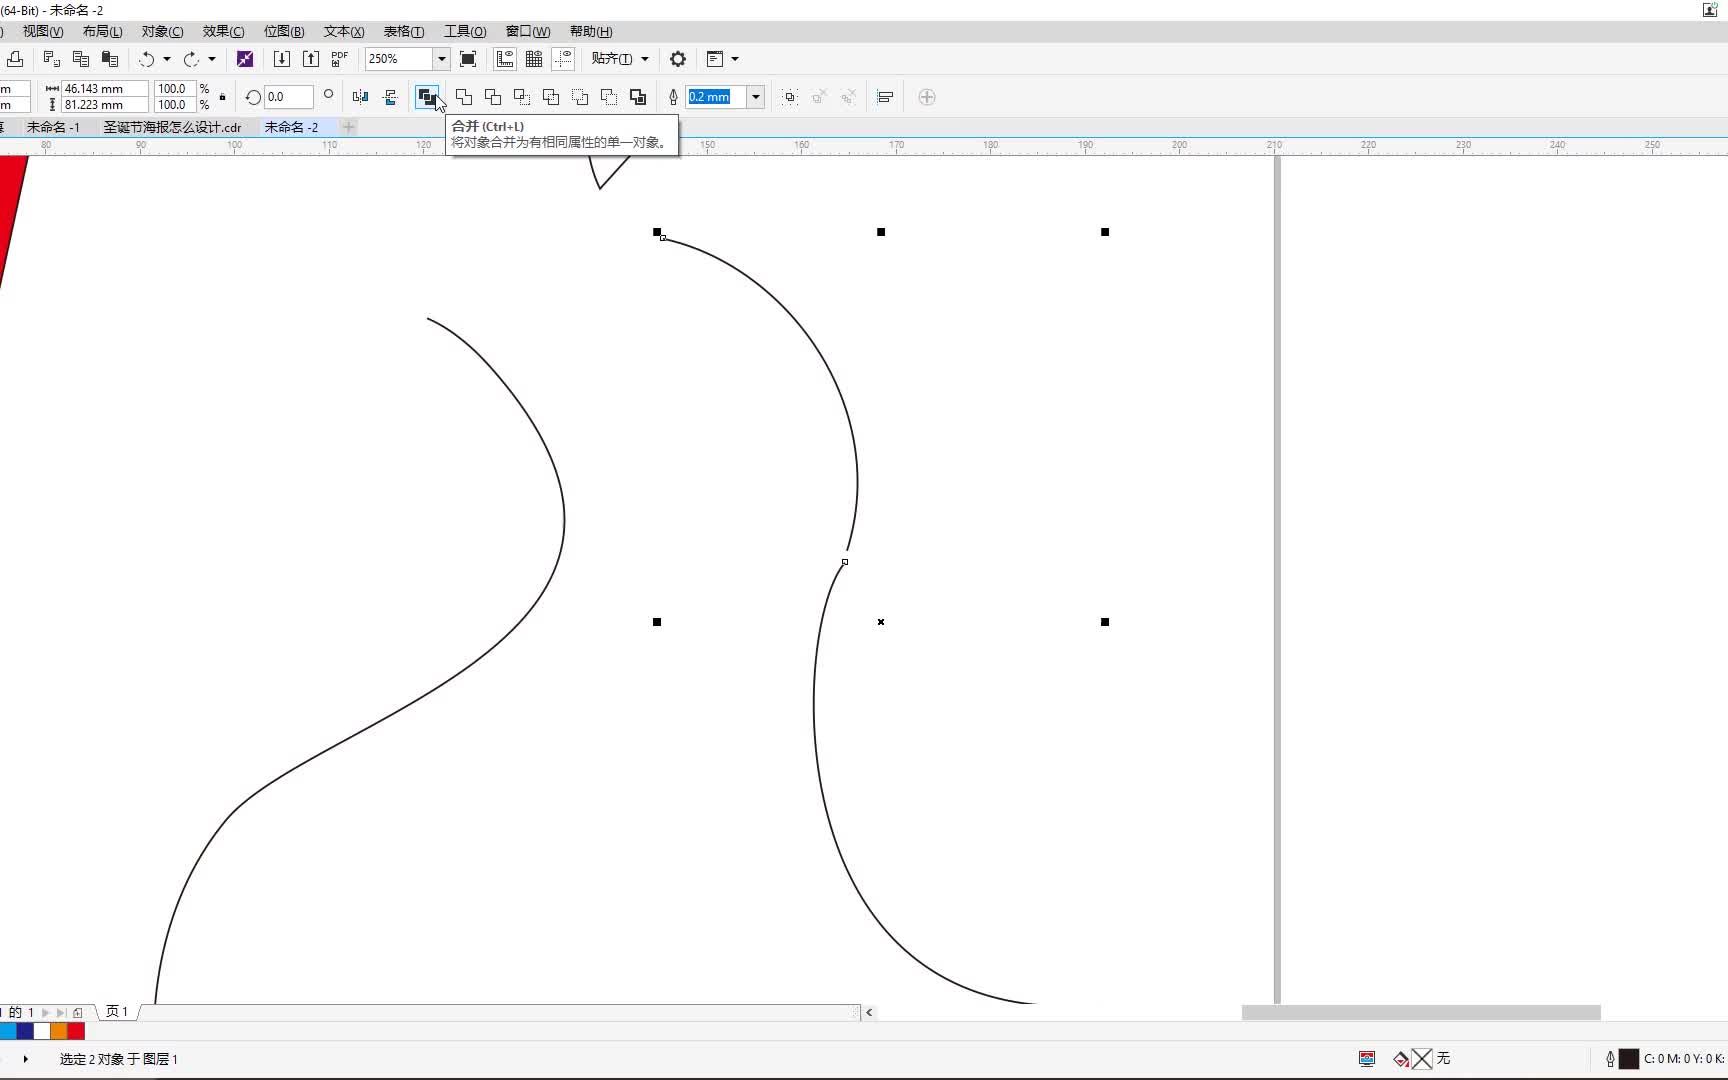
Task: Expand the outline width dropdown
Action: pyautogui.click(x=756, y=97)
